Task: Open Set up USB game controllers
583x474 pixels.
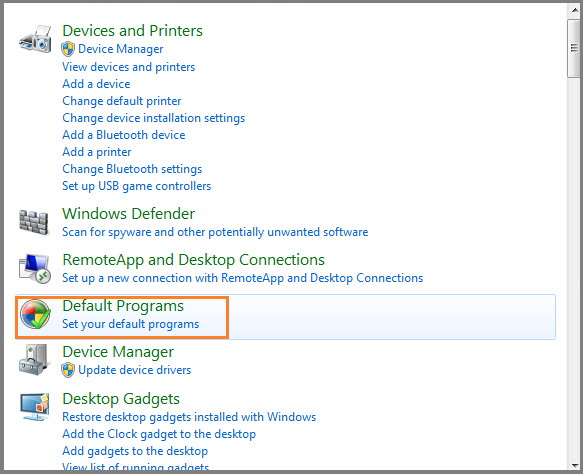Action: [x=136, y=186]
